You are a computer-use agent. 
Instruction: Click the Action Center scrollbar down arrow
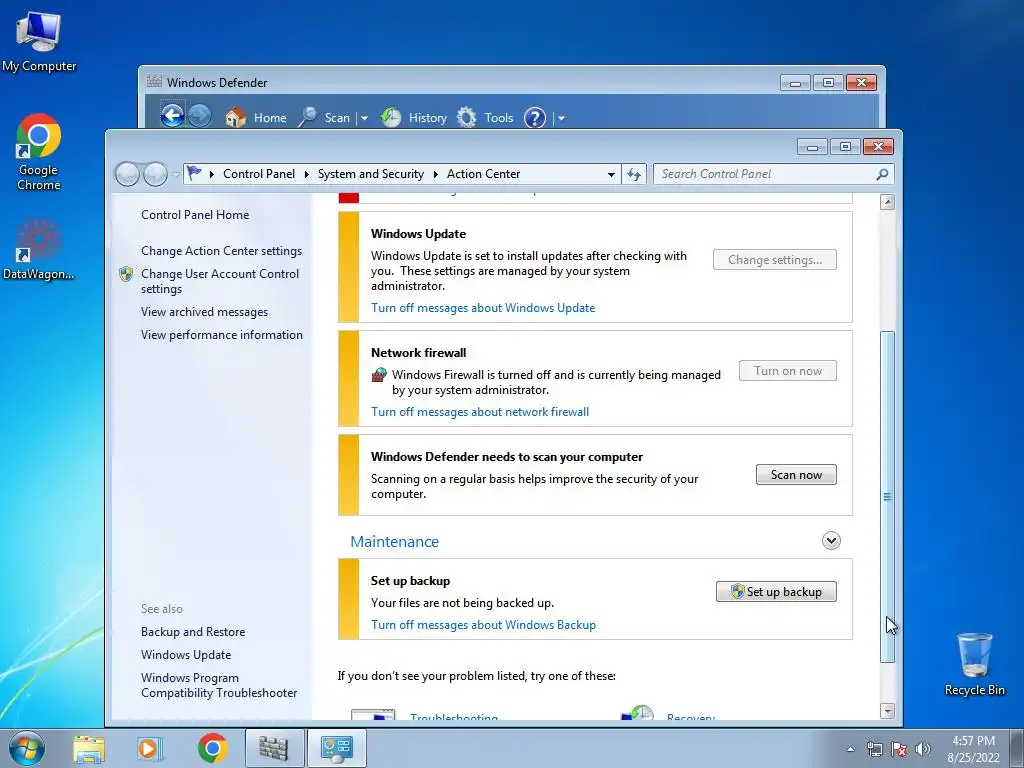pos(888,711)
